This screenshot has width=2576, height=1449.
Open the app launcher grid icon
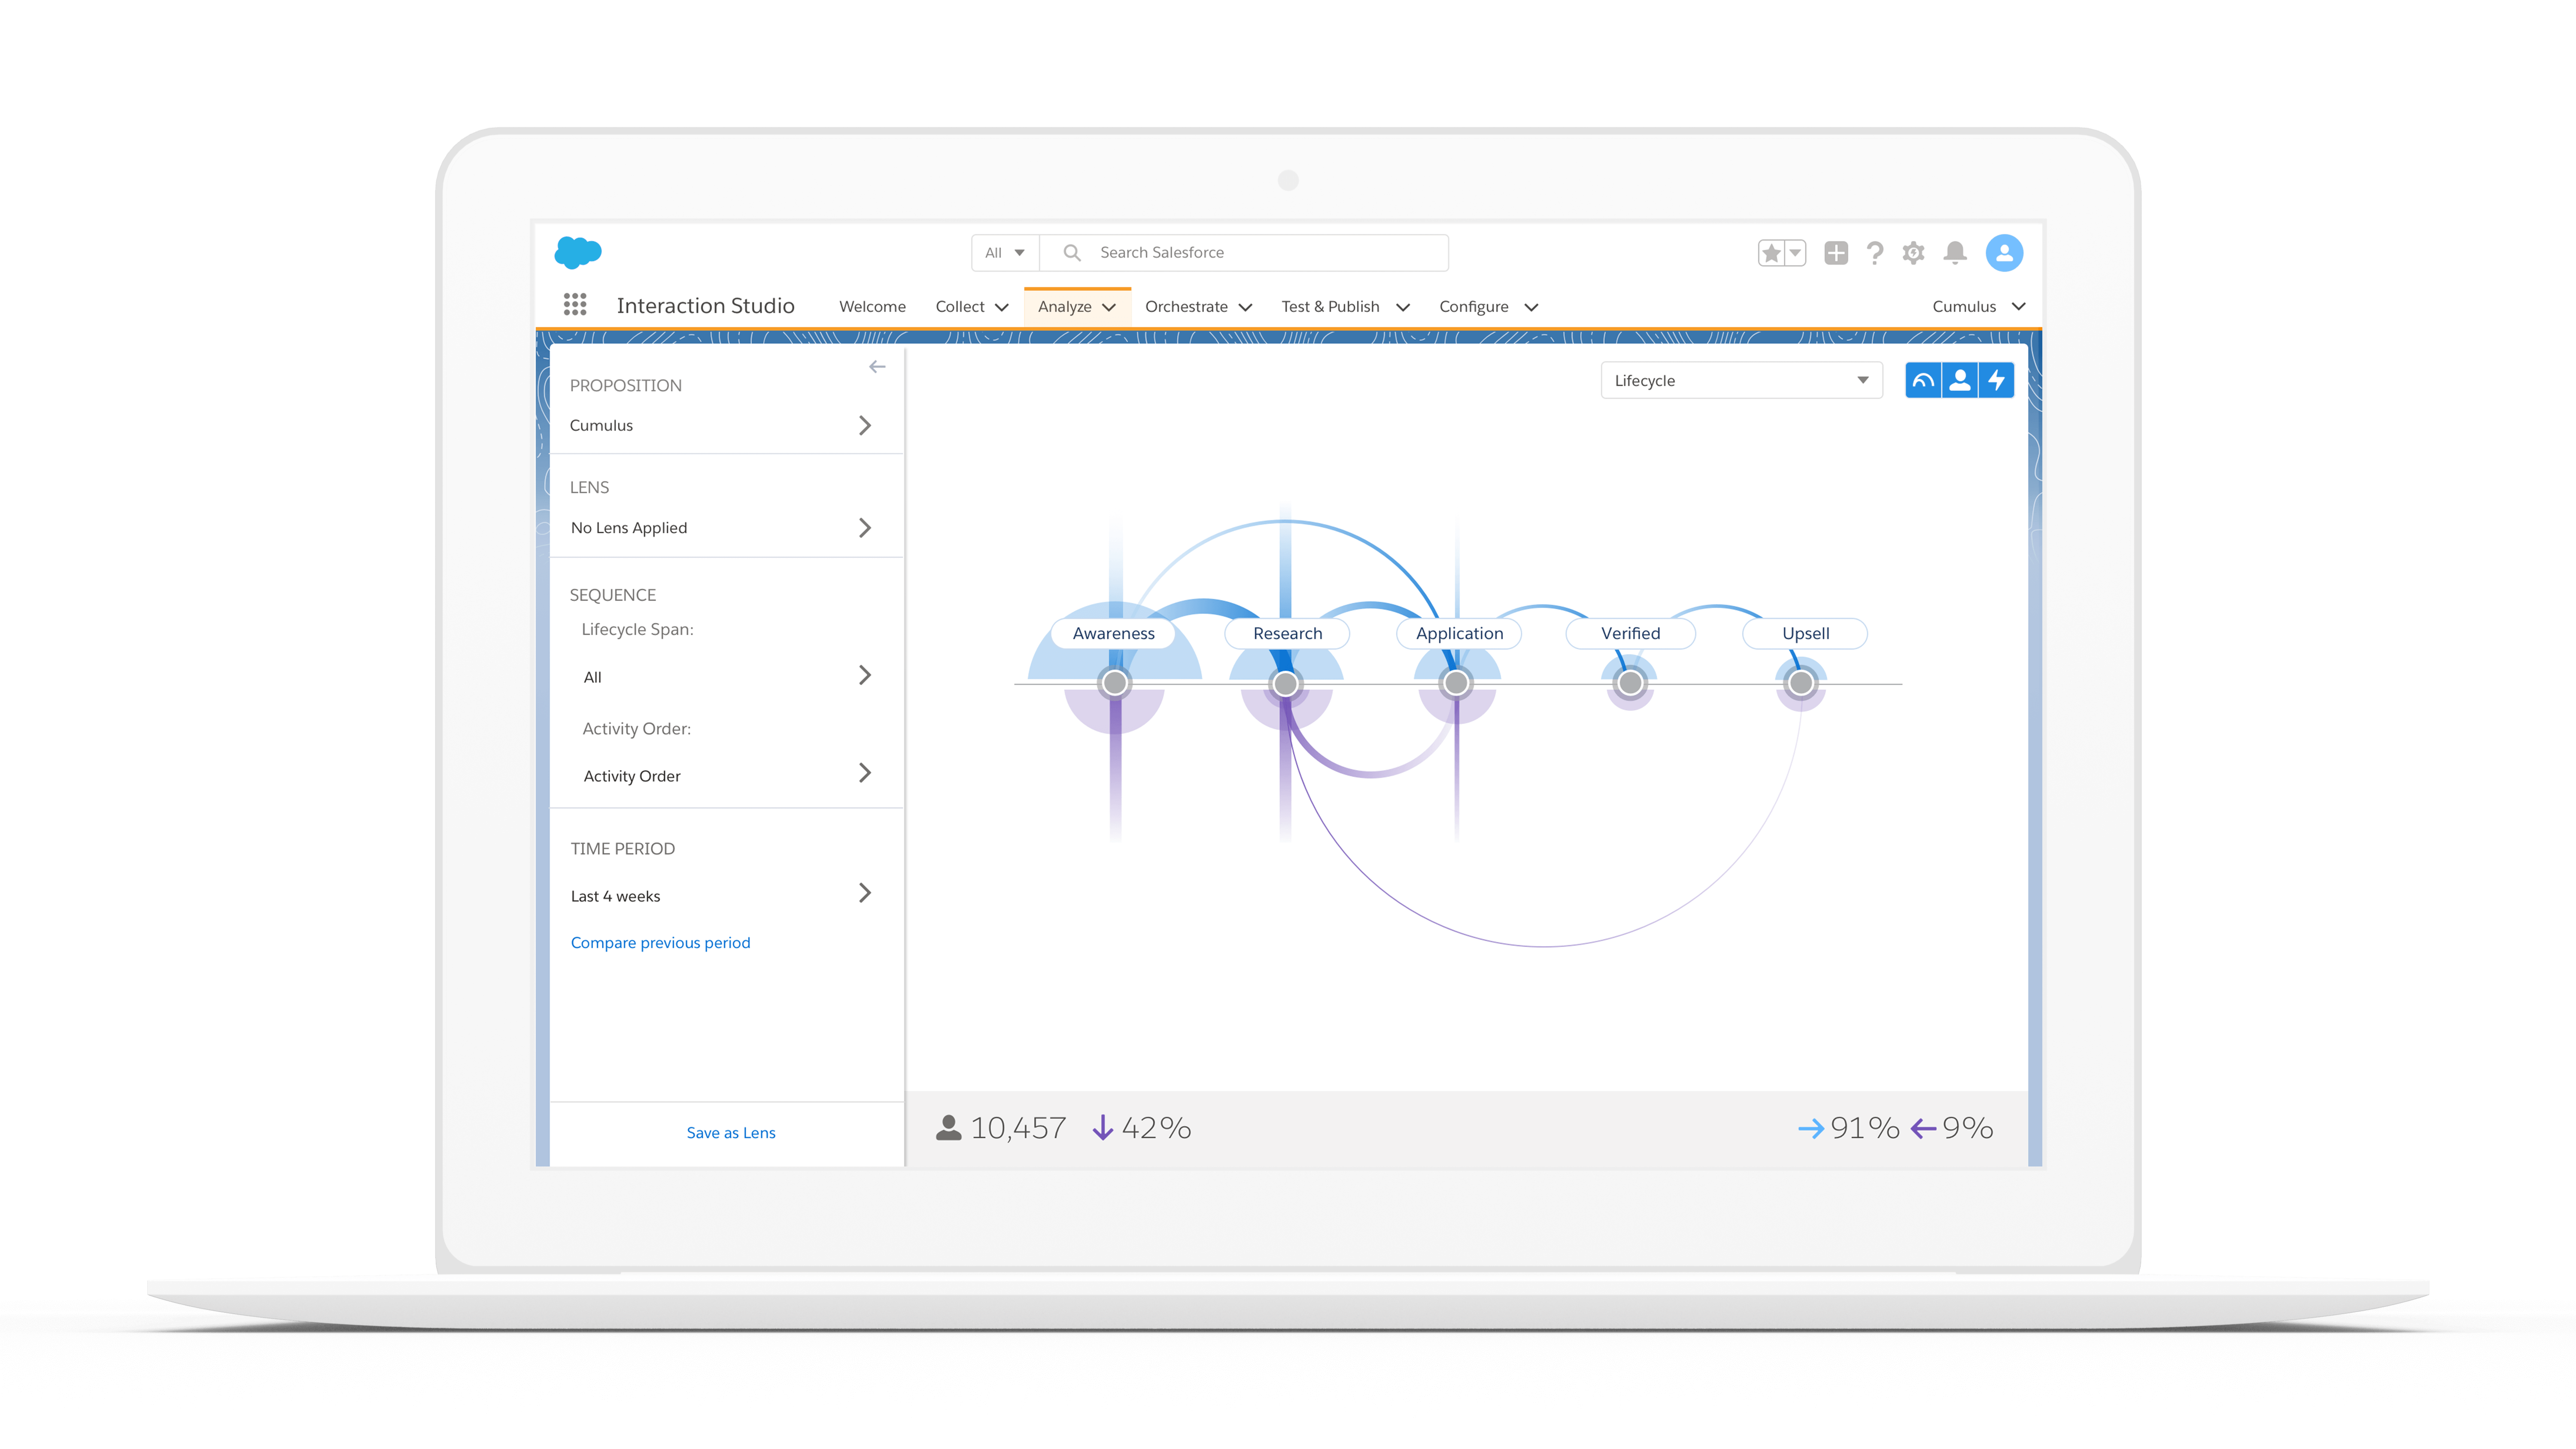(x=575, y=305)
